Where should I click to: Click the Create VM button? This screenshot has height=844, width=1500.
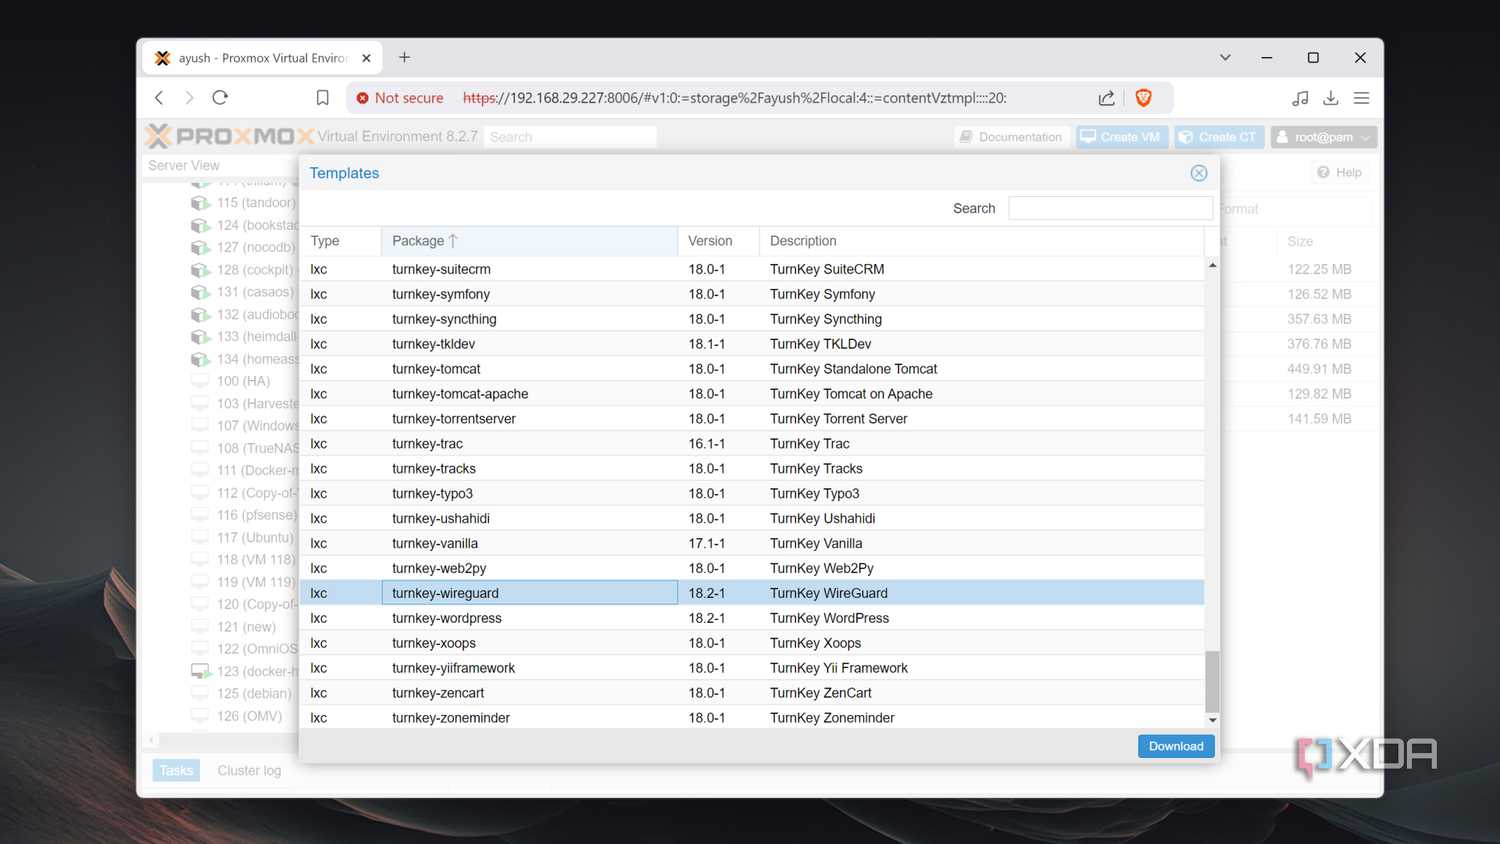(x=1122, y=137)
